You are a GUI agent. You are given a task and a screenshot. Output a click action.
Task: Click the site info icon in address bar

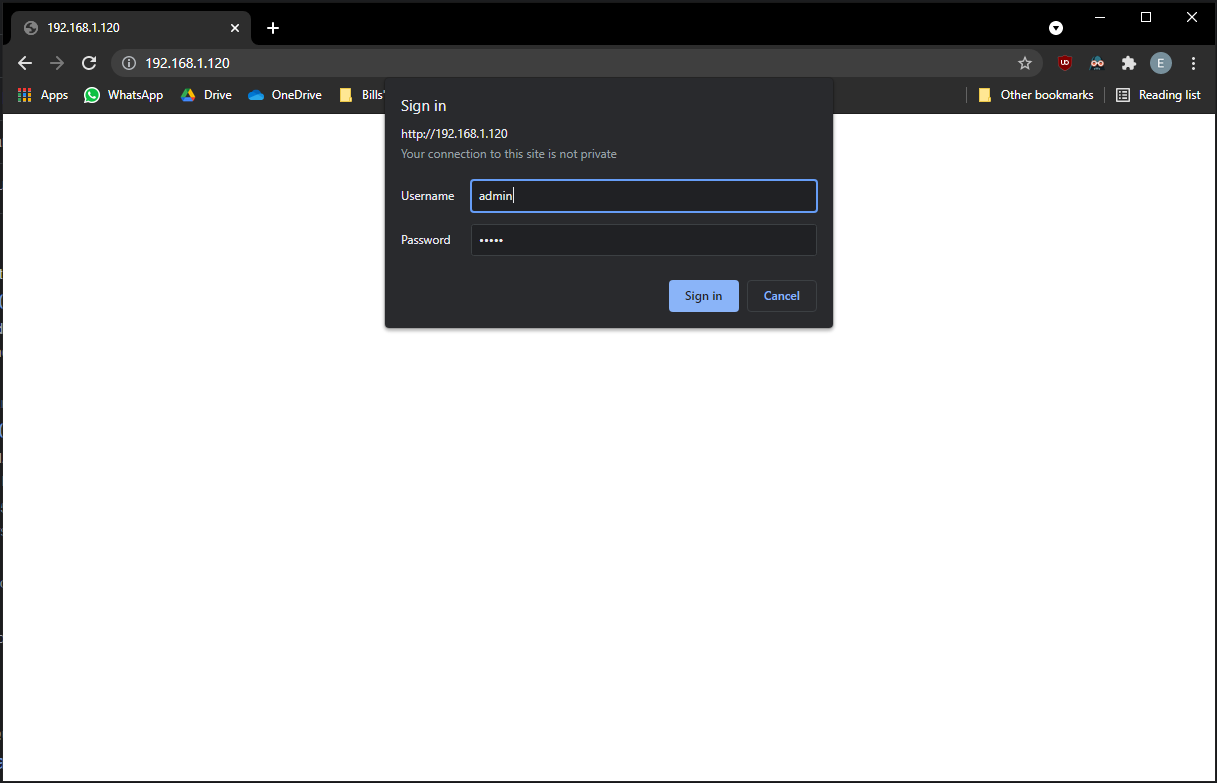128,63
